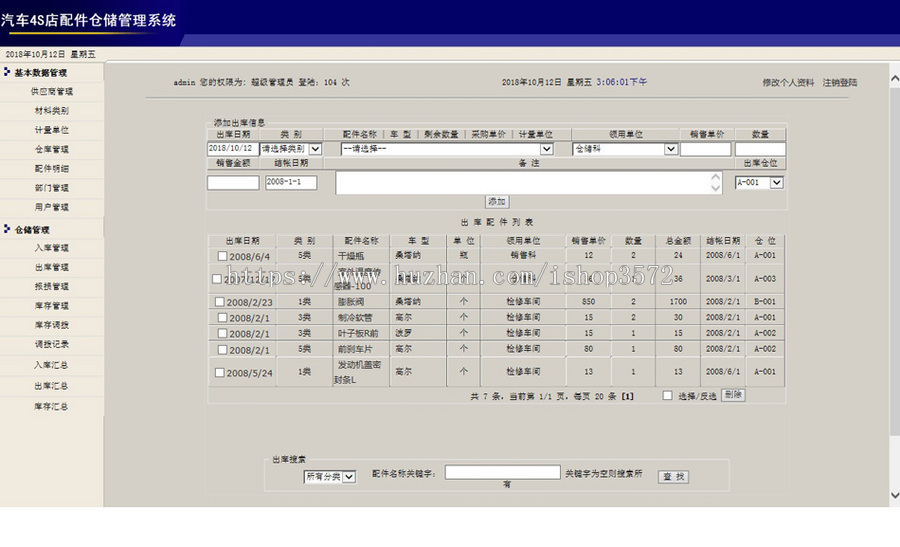900x547 pixels.
Task: Check the 叶子板R前 row checkbox
Action: [x=222, y=333]
